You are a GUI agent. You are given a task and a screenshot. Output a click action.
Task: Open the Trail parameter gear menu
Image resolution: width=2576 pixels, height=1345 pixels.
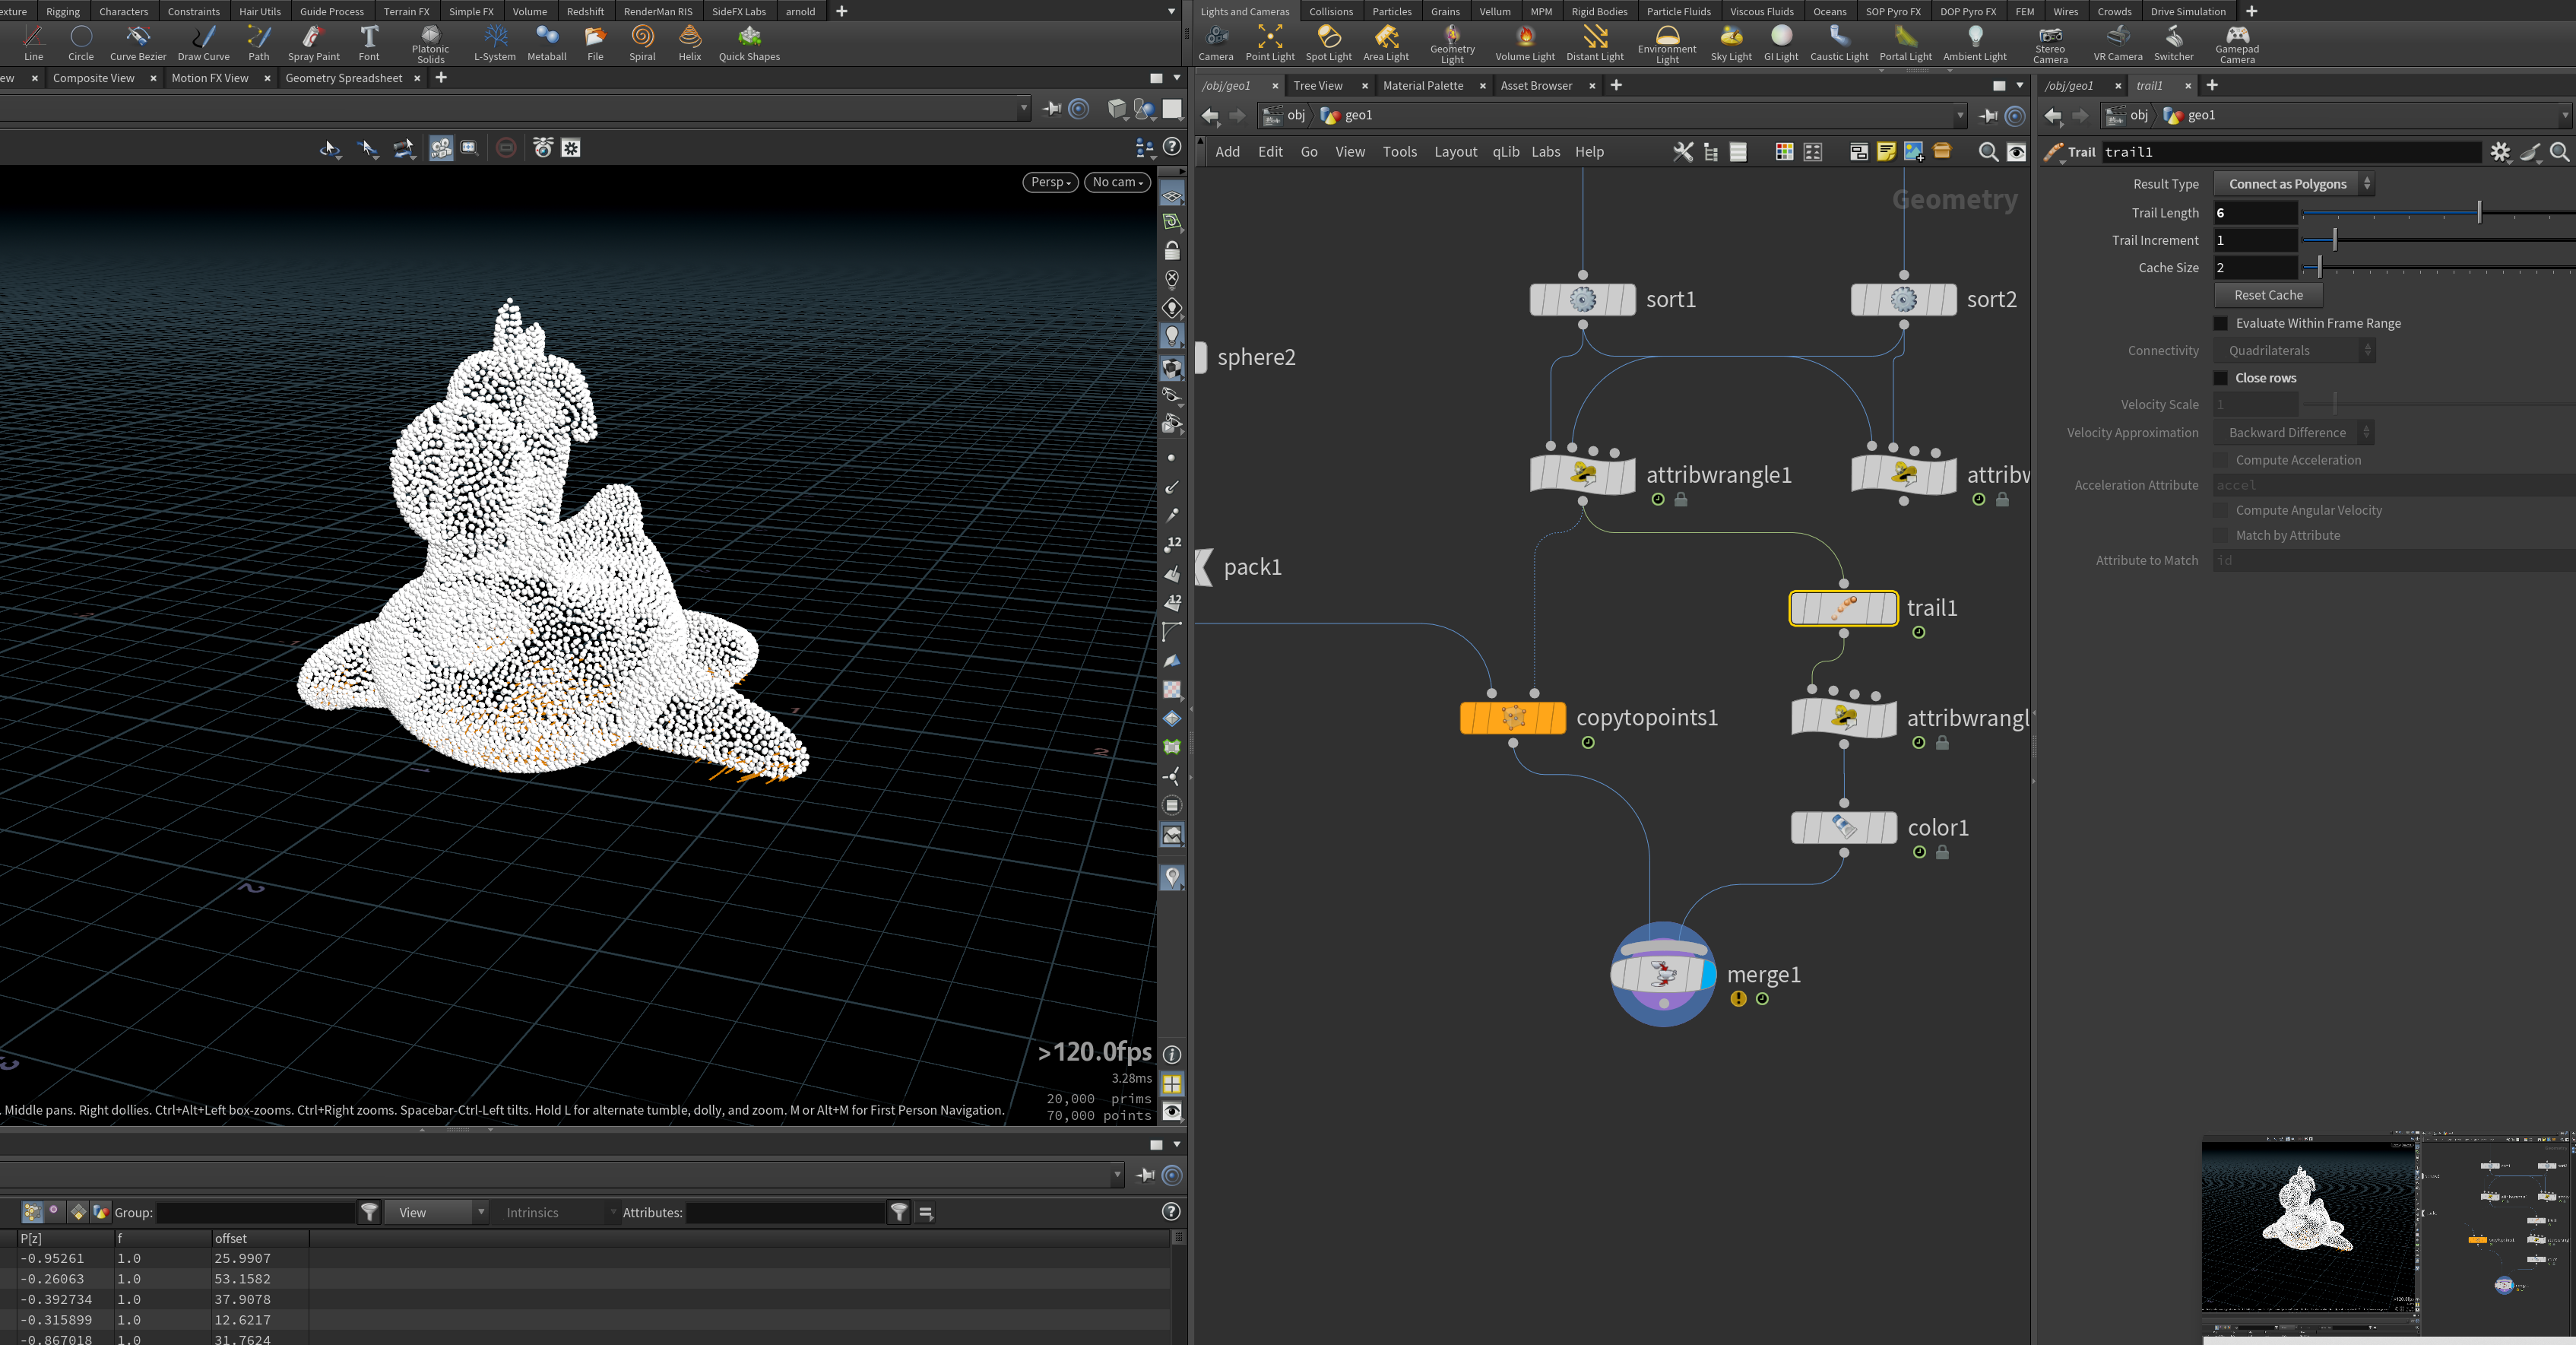[x=2500, y=152]
